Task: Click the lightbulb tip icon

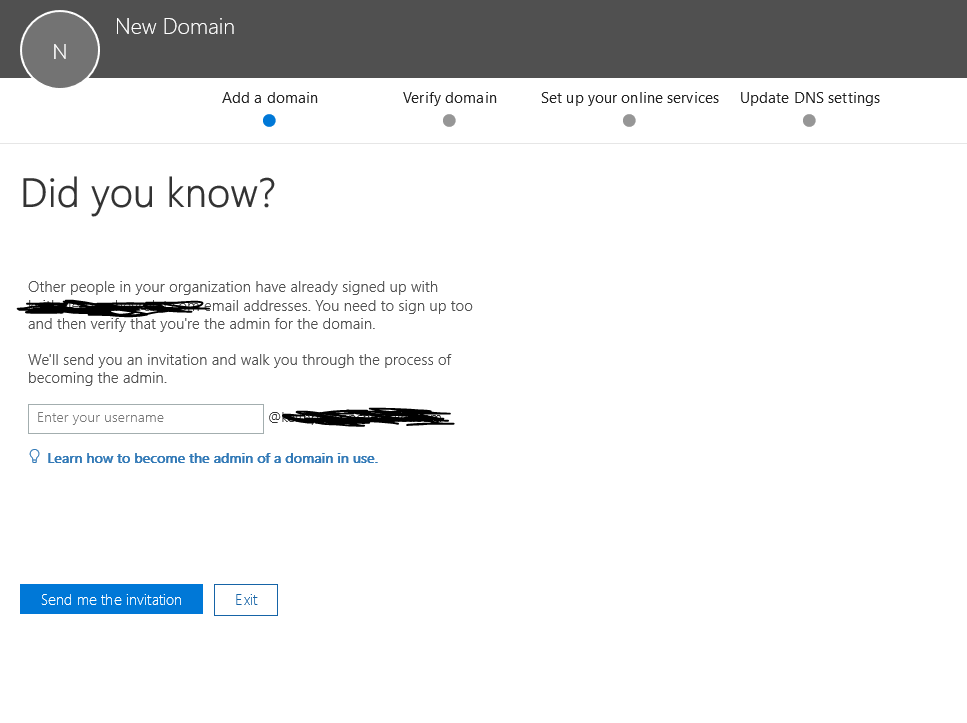Action: point(35,457)
